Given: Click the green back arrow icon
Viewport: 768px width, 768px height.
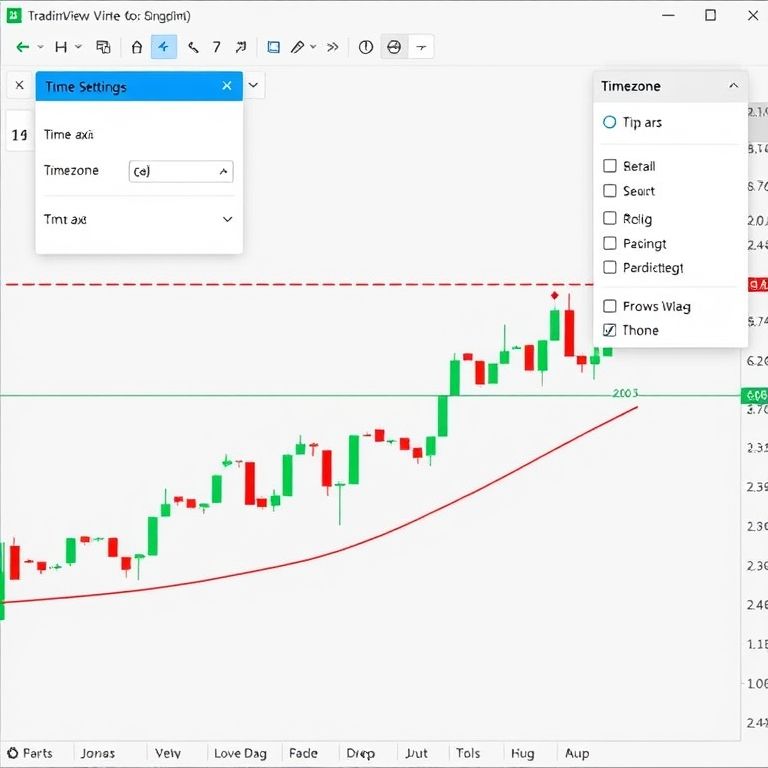Looking at the screenshot, I should point(22,47).
